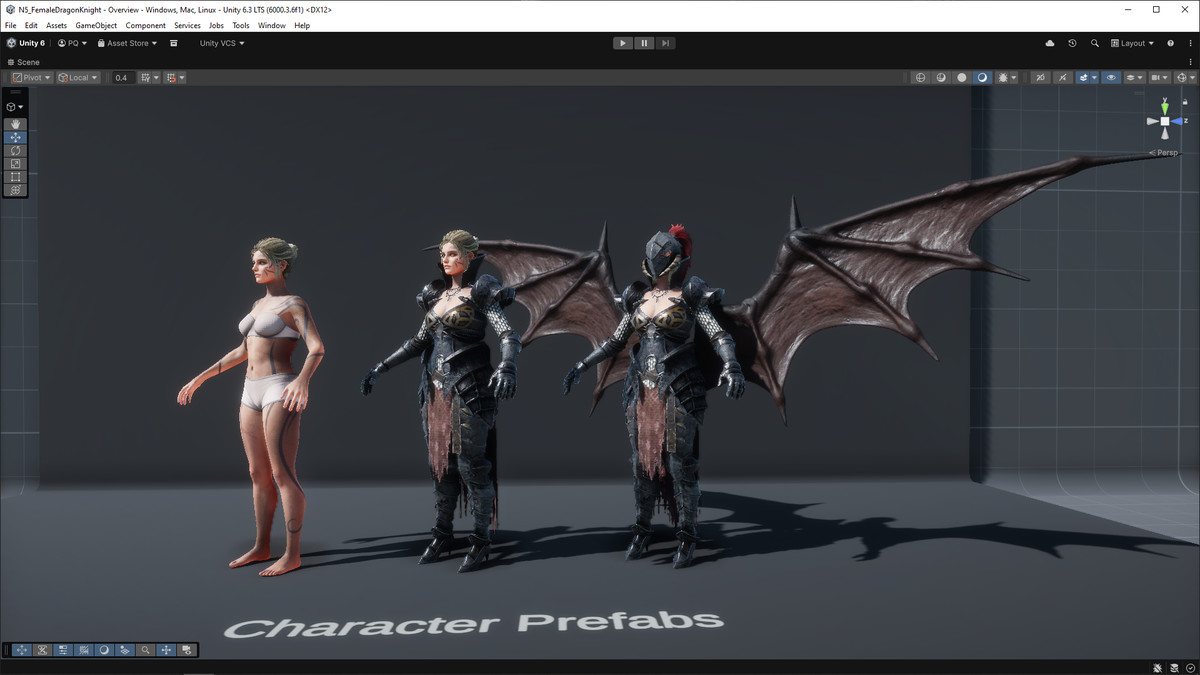Open the Window menu

(x=271, y=25)
